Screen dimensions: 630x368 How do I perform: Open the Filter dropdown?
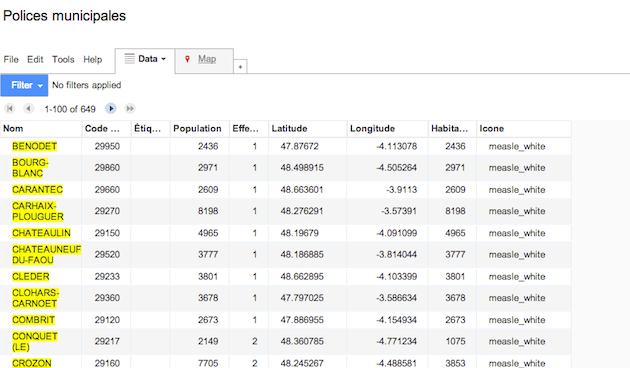click(x=24, y=85)
